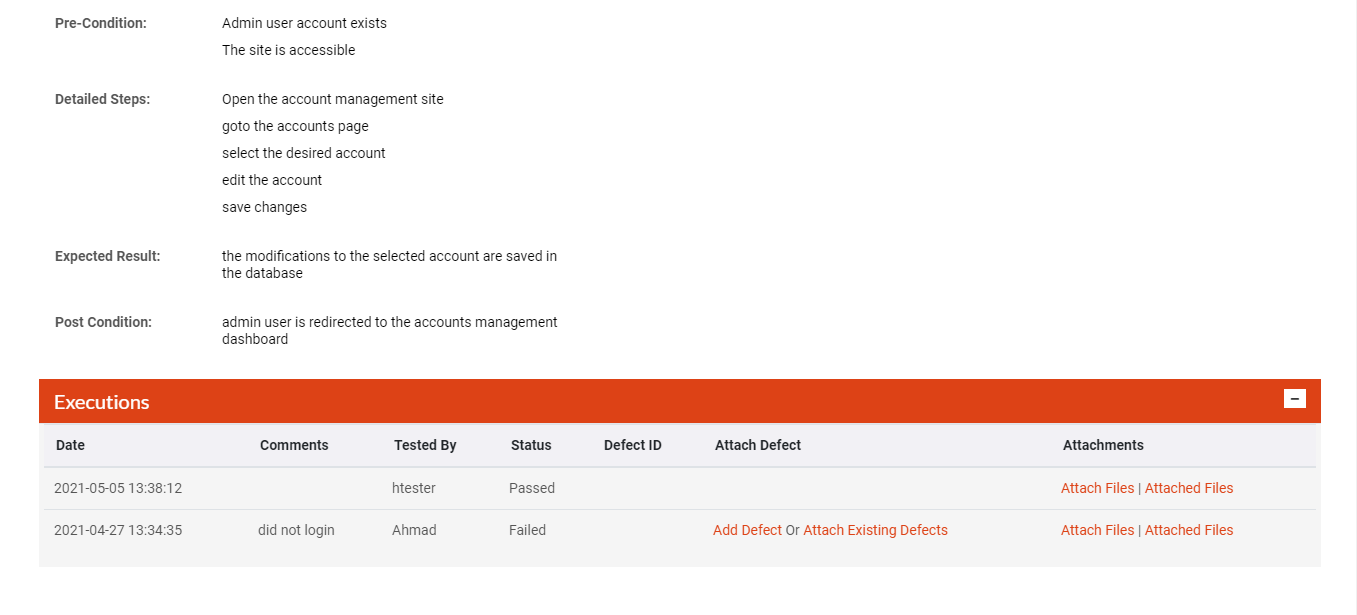The width and height of the screenshot is (1357, 615).
Task: Sort executions by the Date column
Action: [x=70, y=445]
